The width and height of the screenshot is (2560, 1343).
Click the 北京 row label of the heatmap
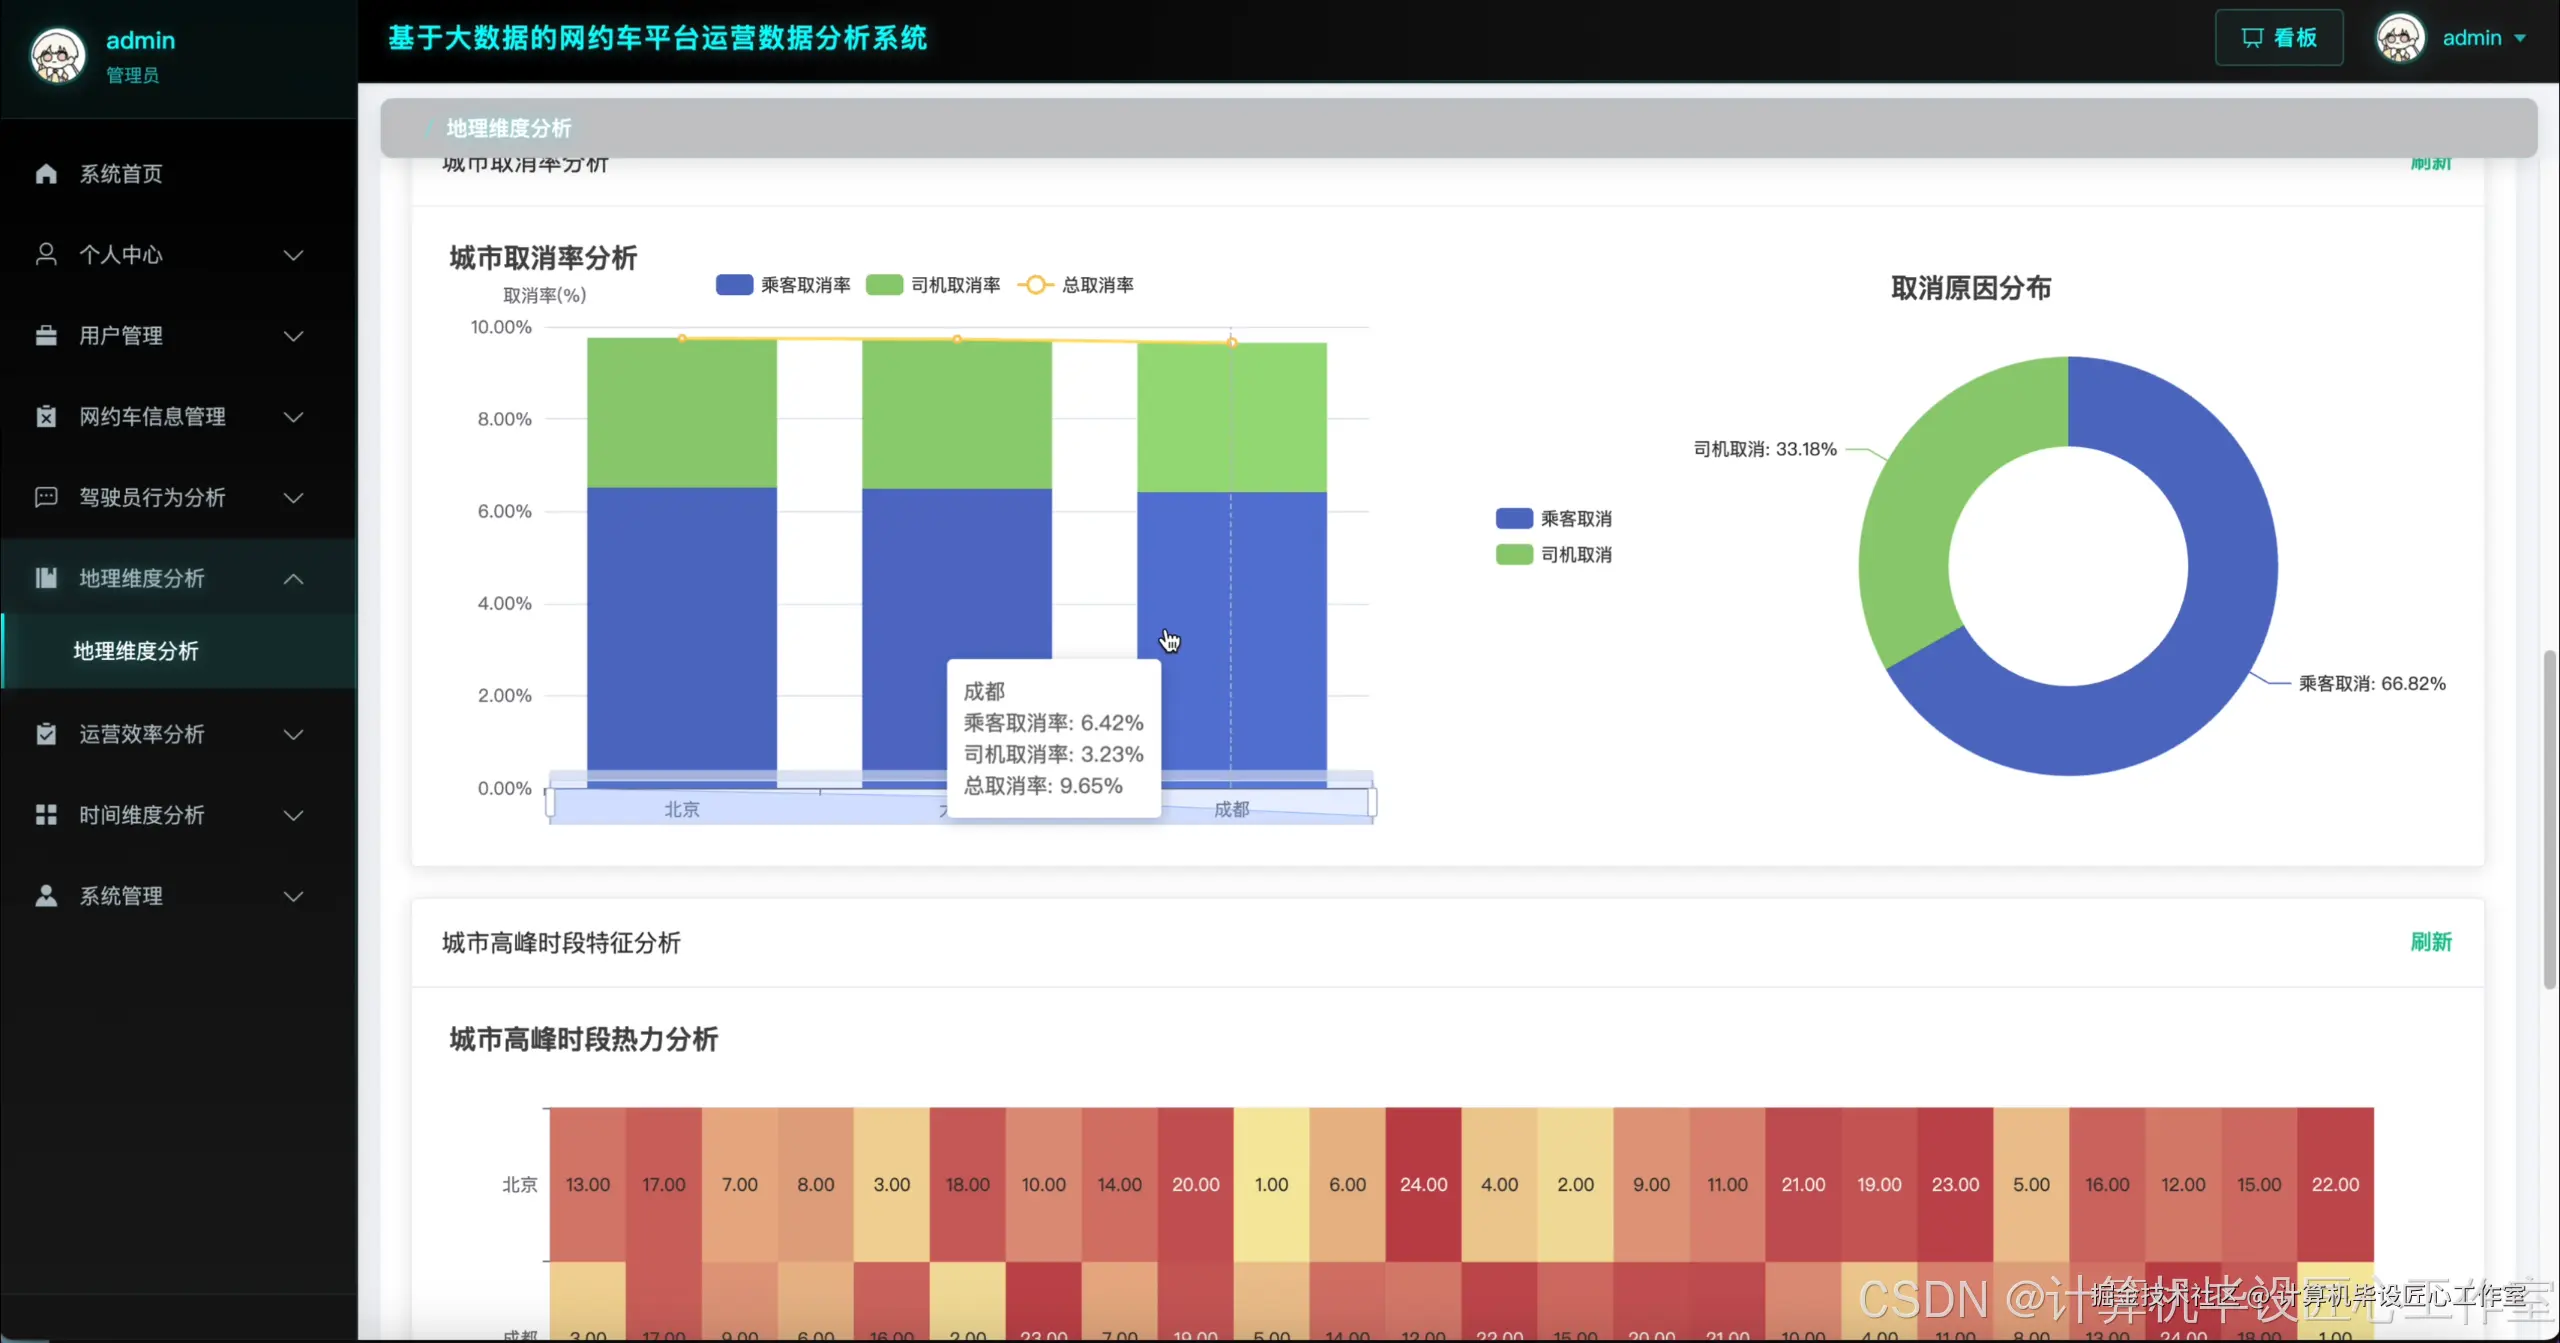520,1185
